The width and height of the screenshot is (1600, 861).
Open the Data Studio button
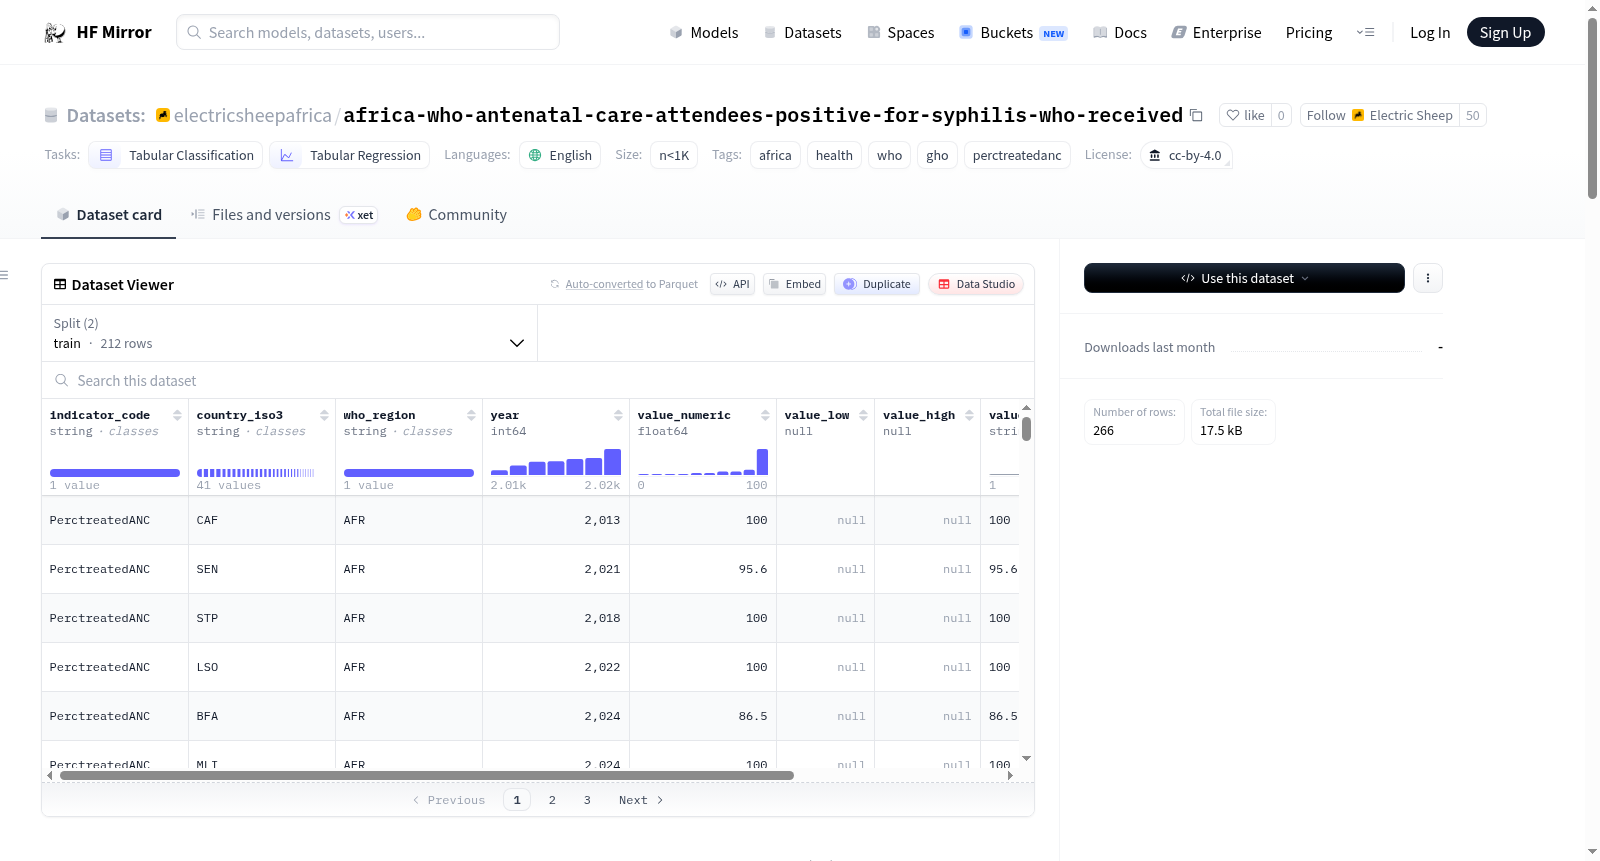(976, 284)
